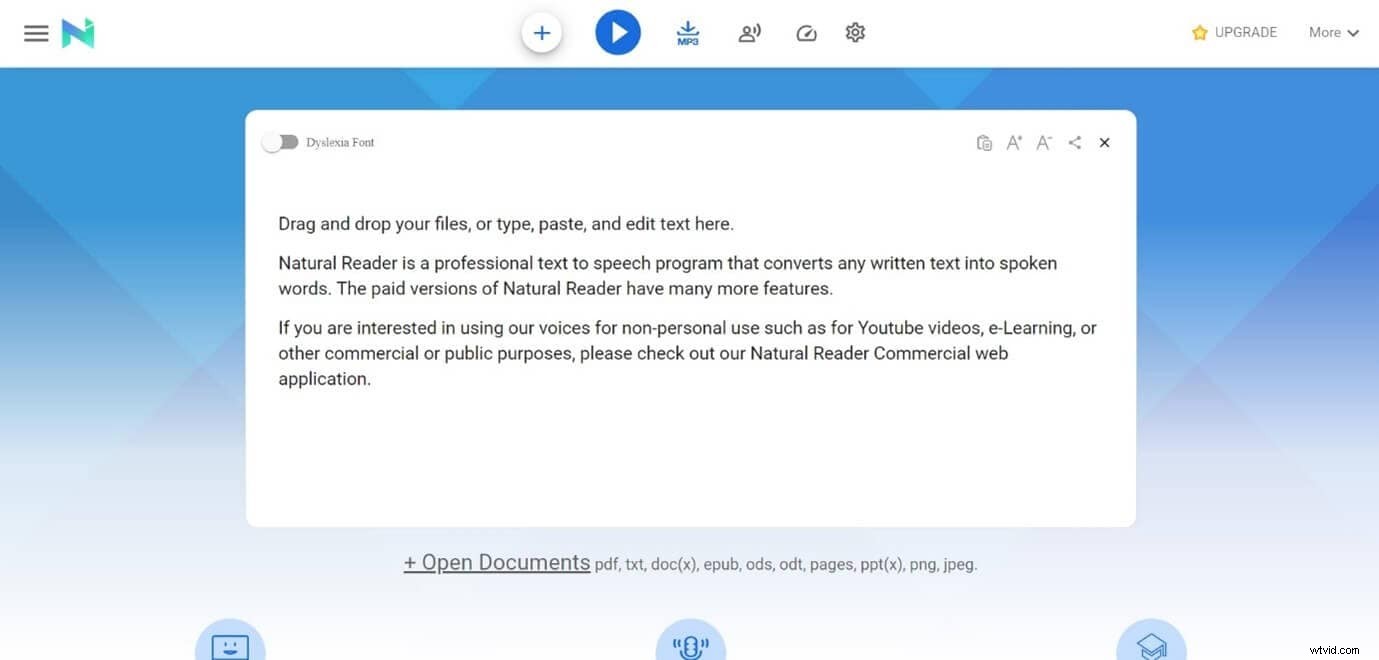This screenshot has height=660, width=1379.
Task: Open Documents to upload a file
Action: [497, 562]
